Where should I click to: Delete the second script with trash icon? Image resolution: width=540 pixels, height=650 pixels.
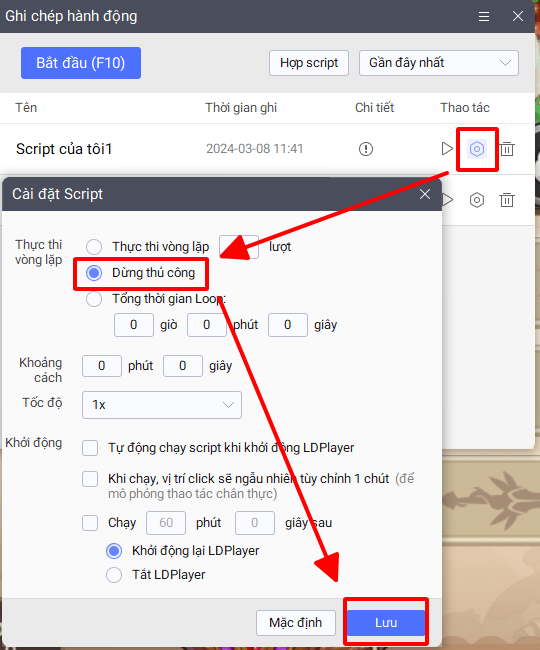(507, 200)
